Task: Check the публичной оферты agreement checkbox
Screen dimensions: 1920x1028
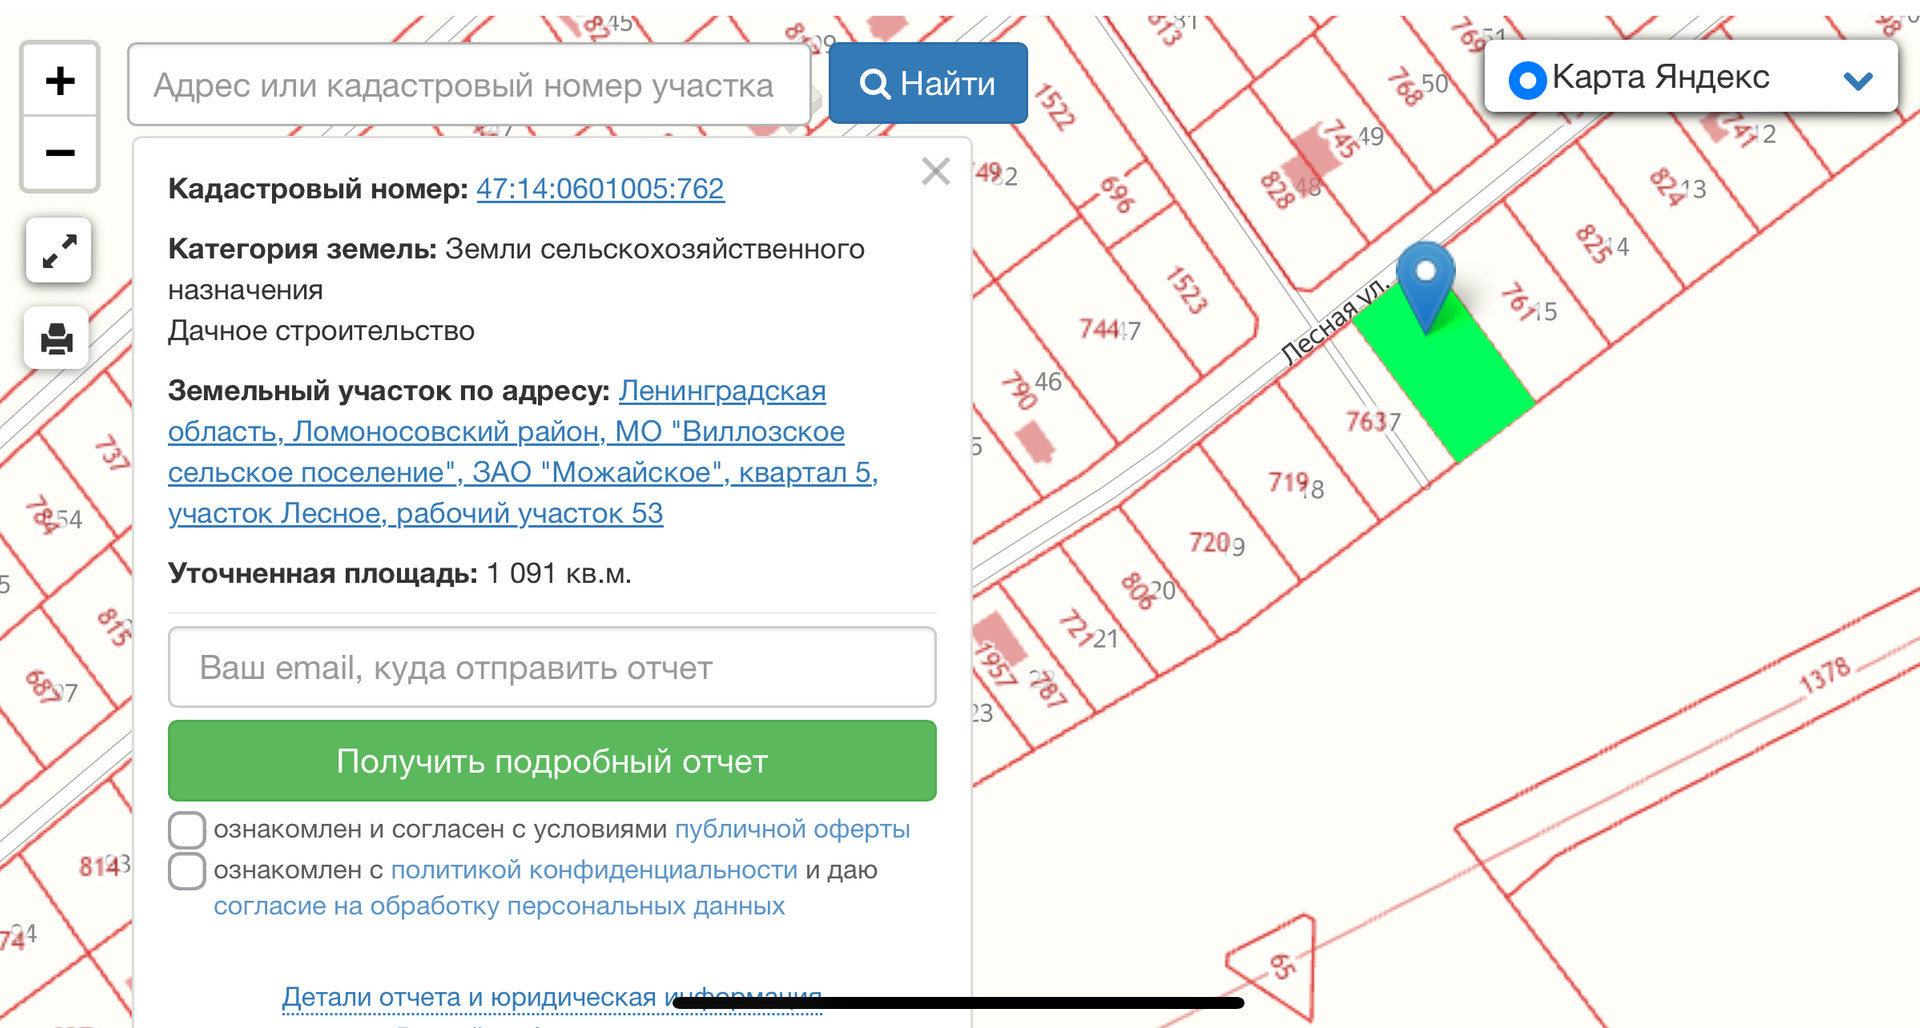Action: click(187, 830)
